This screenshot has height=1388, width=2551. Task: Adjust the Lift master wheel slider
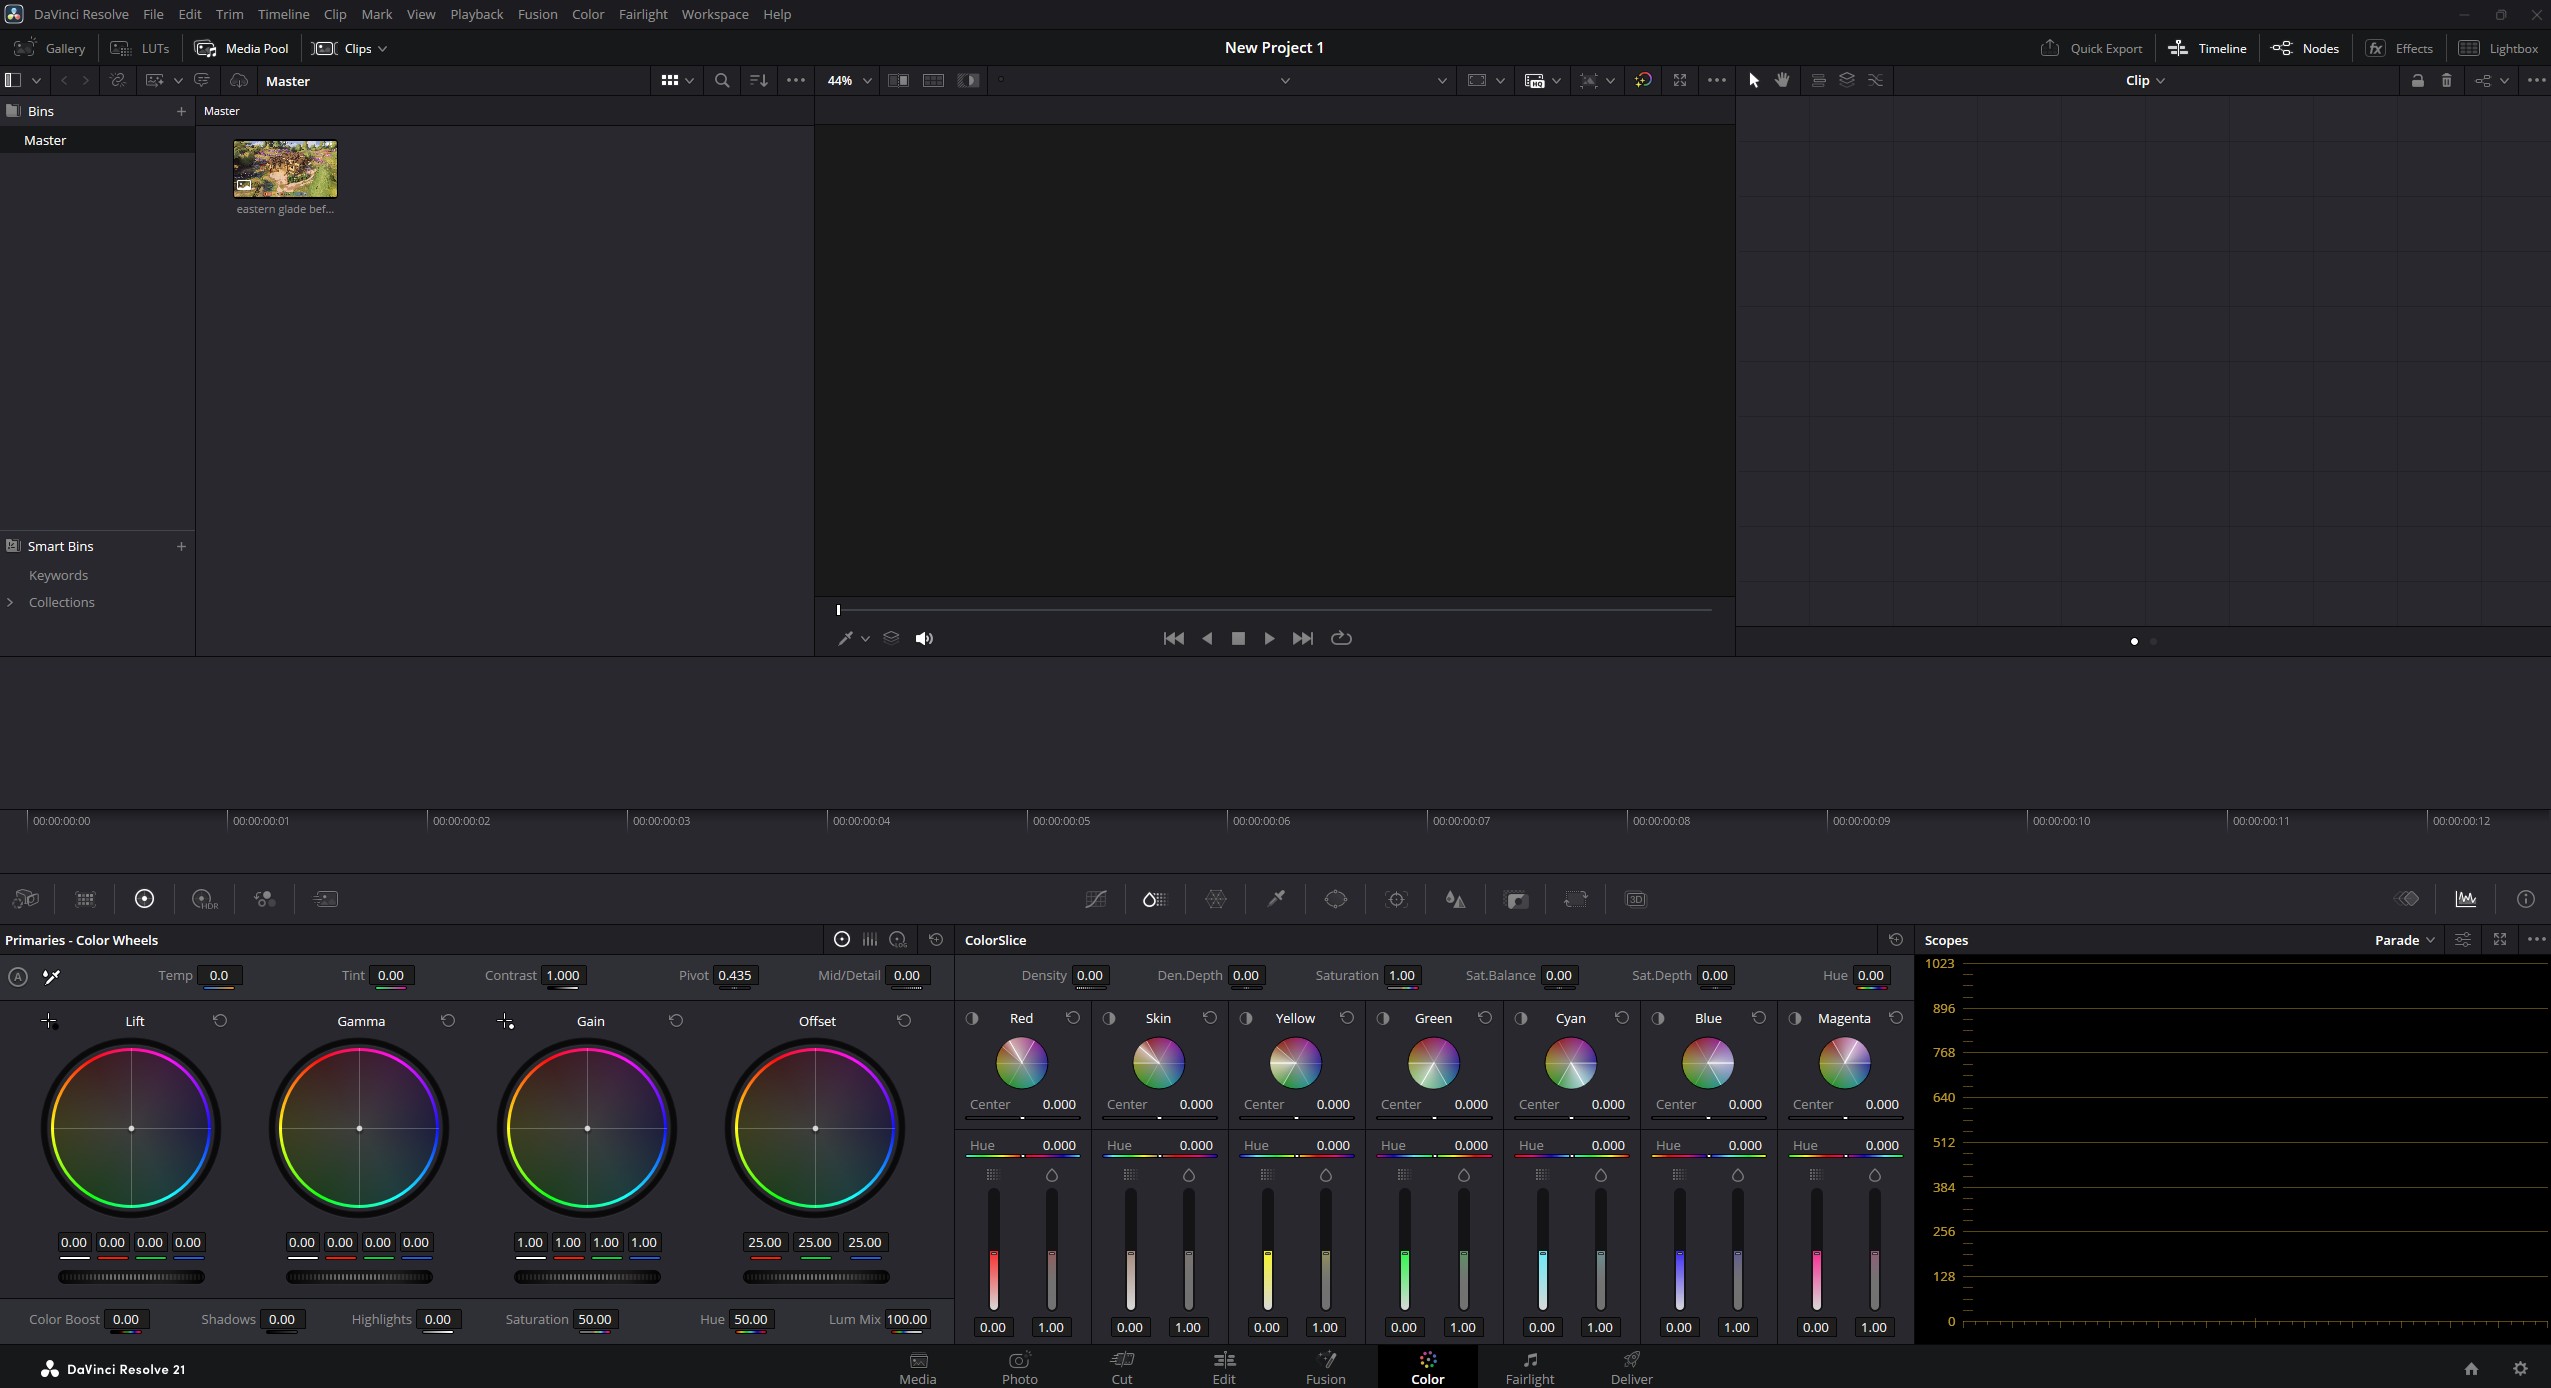tap(131, 1277)
